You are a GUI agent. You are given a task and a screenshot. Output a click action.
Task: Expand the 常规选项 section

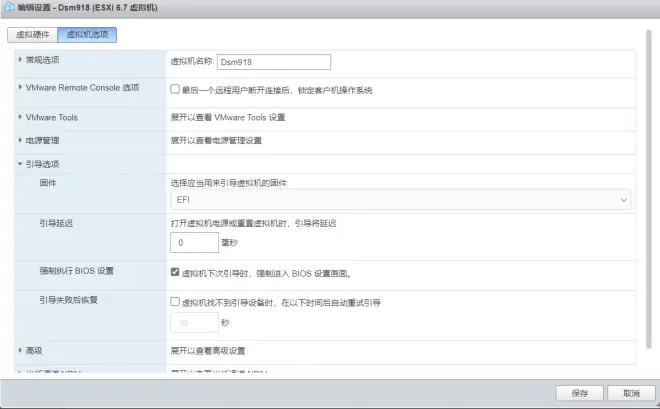pos(20,60)
